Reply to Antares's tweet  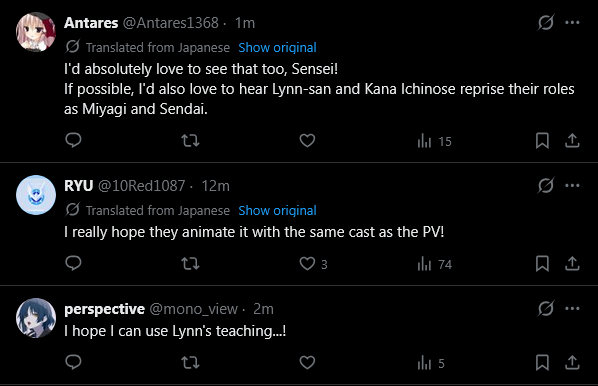(73, 140)
